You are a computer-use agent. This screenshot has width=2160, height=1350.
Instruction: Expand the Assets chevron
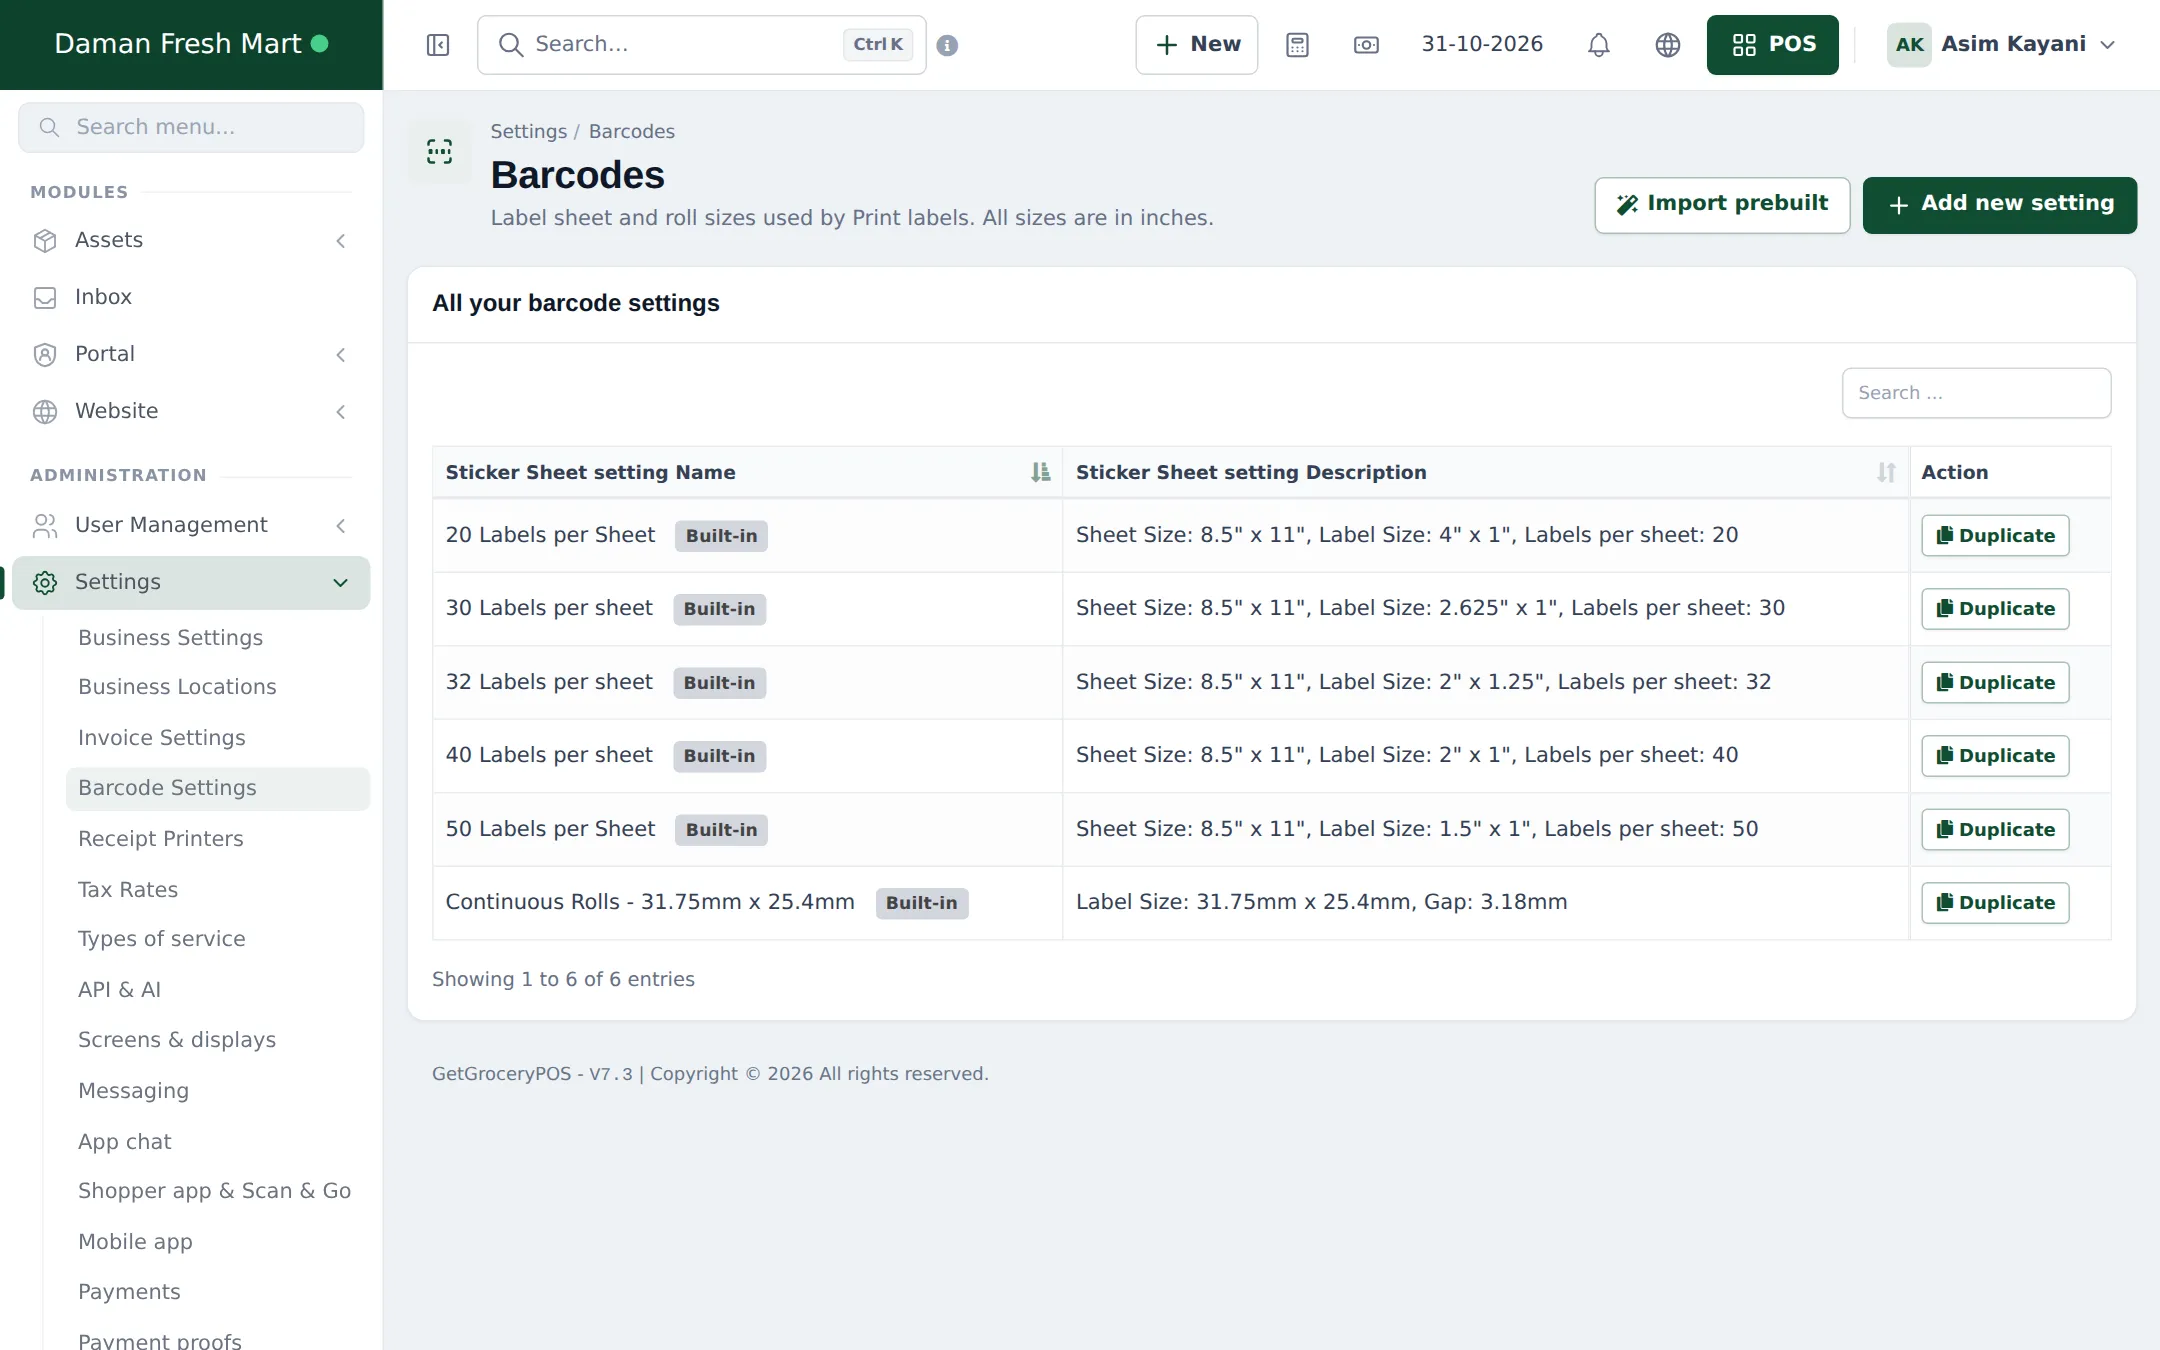coord(341,241)
